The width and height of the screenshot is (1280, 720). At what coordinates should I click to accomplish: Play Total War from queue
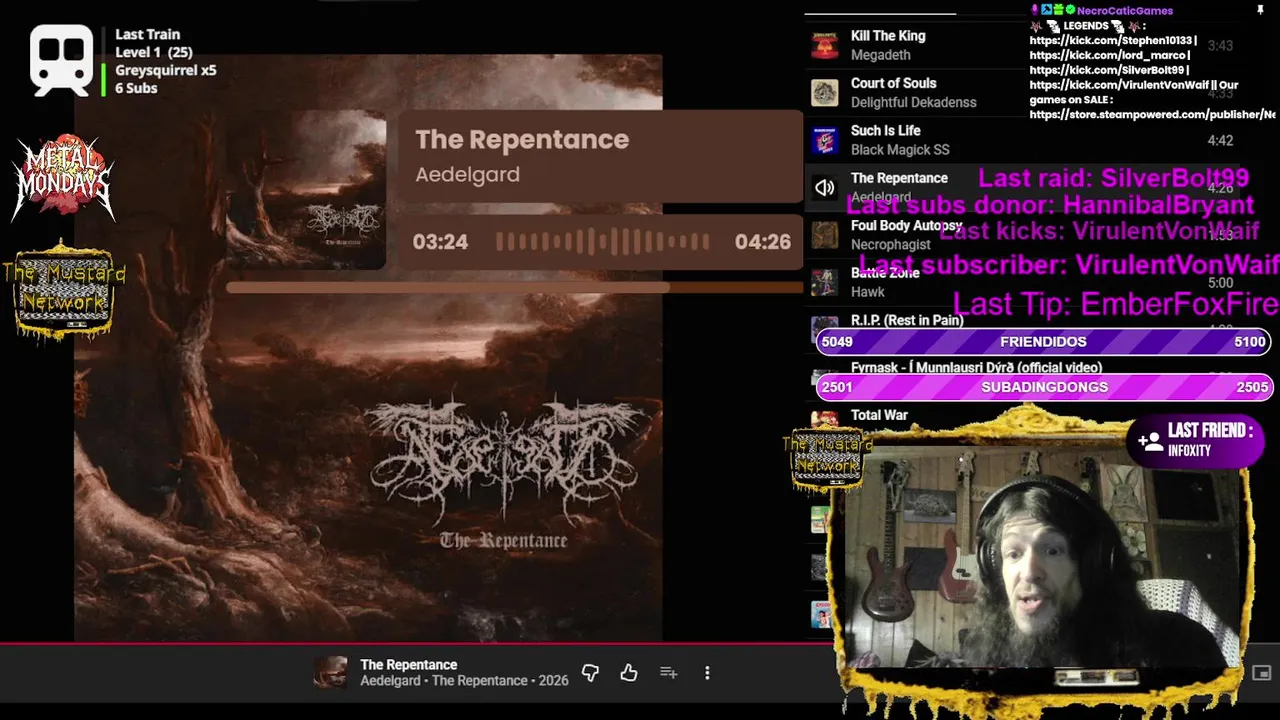pyautogui.click(x=879, y=415)
